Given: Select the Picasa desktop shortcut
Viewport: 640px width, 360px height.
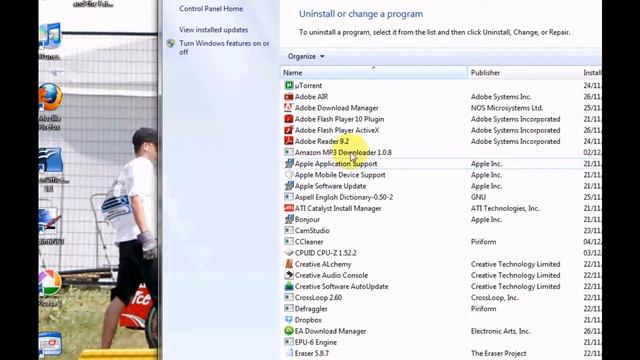Looking at the screenshot, I should pyautogui.click(x=50, y=288).
